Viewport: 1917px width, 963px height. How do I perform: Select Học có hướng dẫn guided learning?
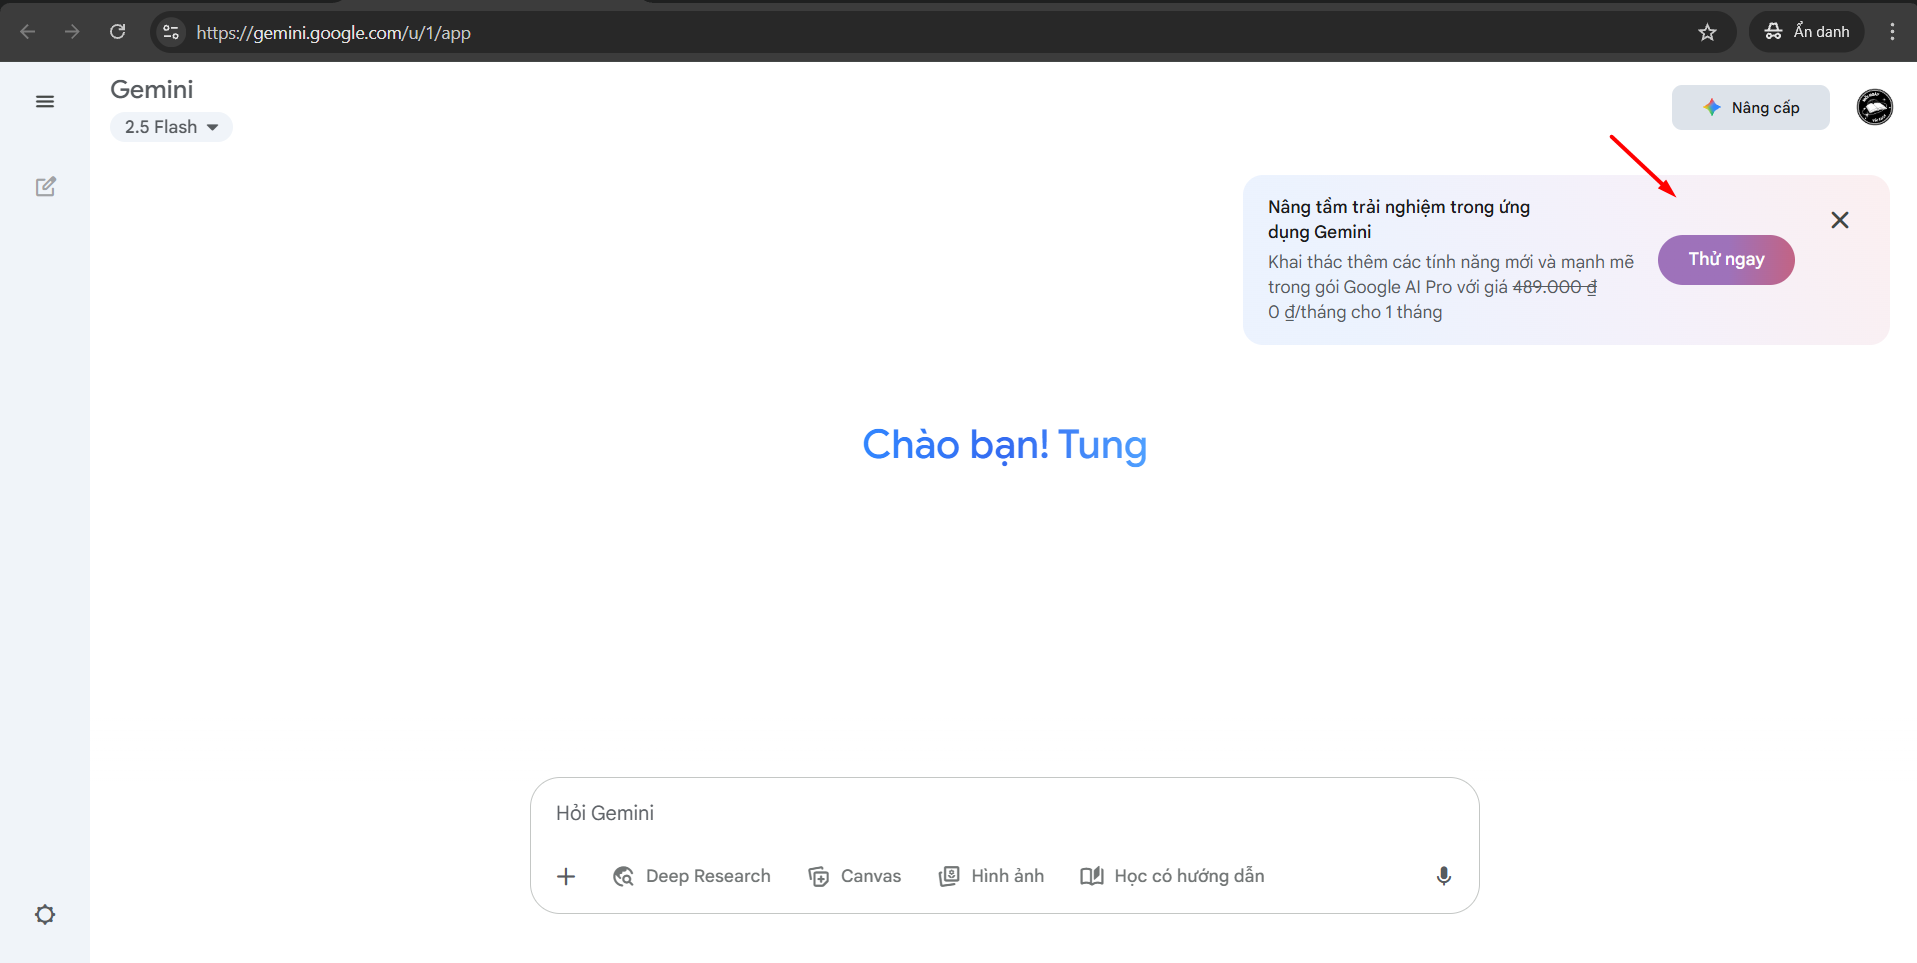[1172, 876]
